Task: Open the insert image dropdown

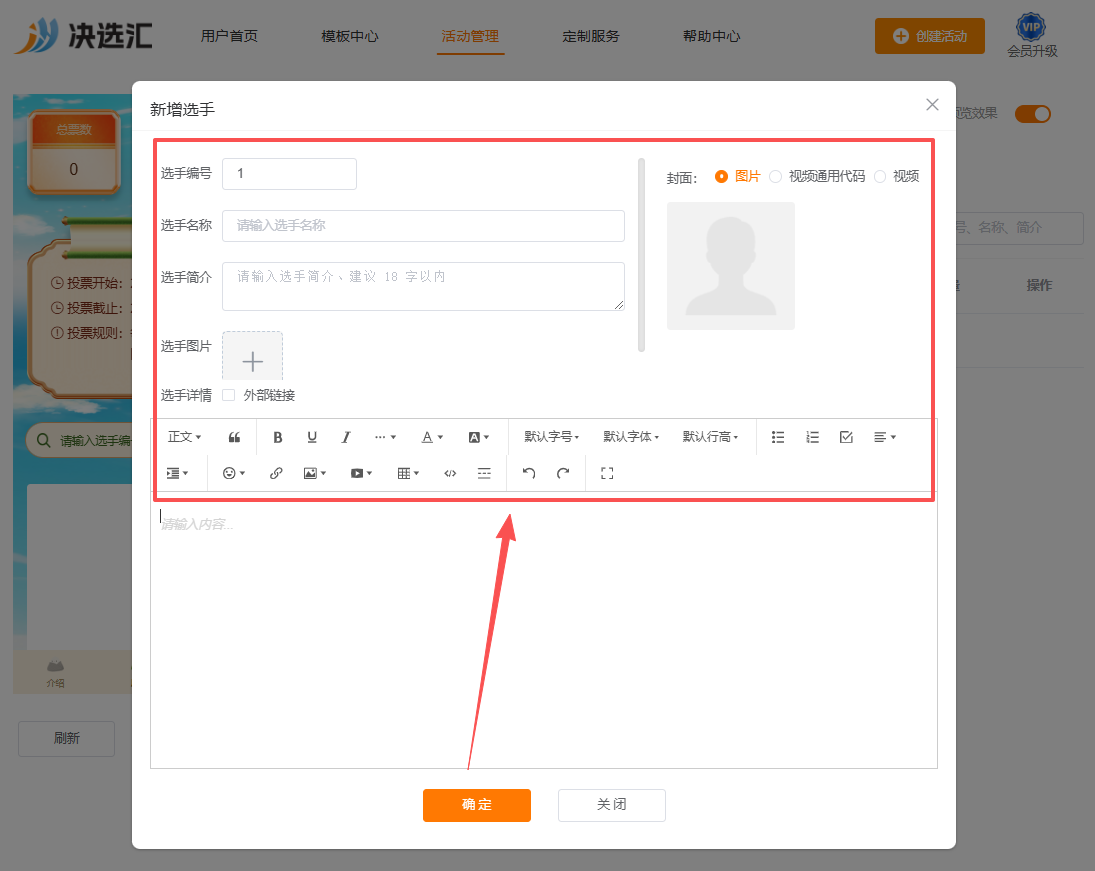Action: pos(314,474)
